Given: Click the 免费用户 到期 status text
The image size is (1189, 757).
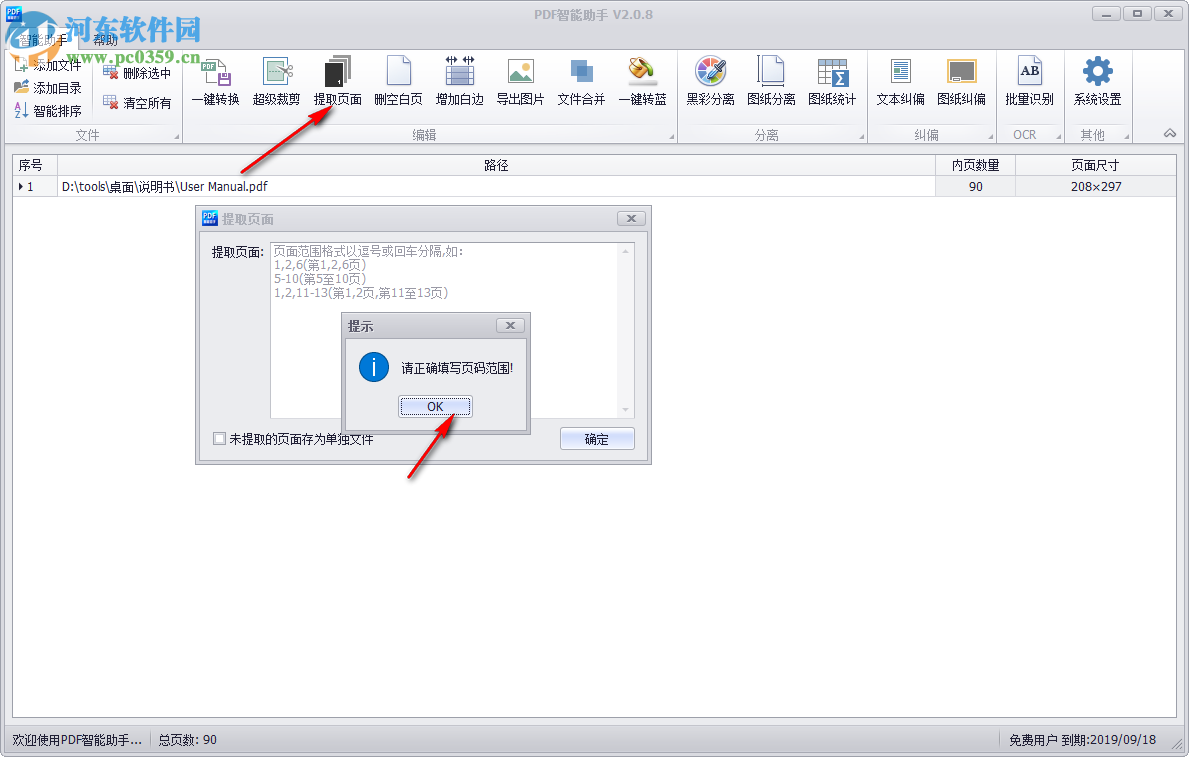Looking at the screenshot, I should point(1082,740).
